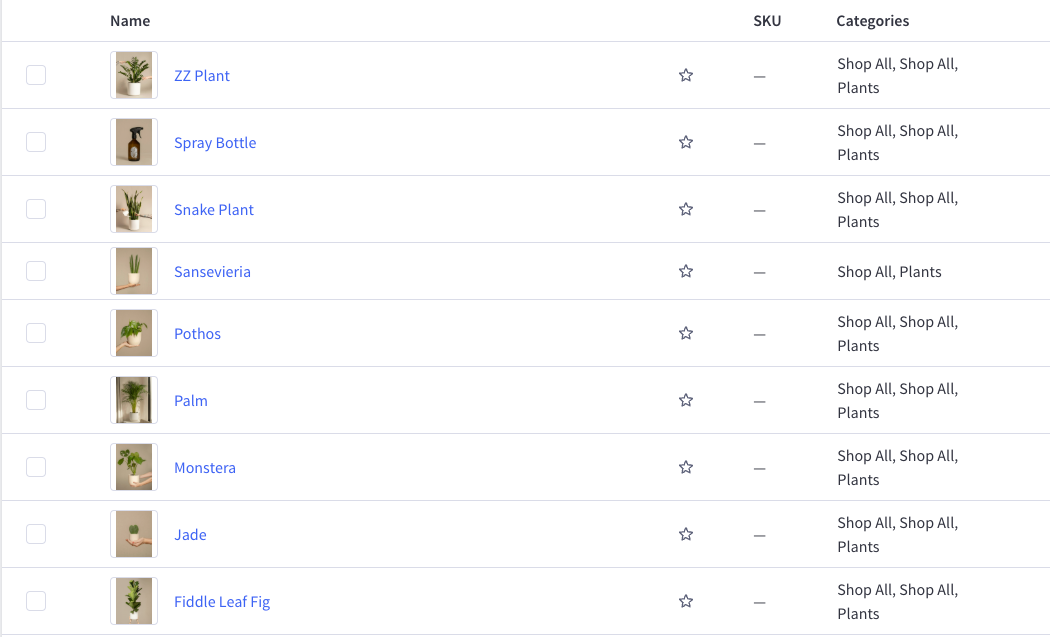The height and width of the screenshot is (637, 1050).
Task: Mark Spray Bottle as featured with star
Action: tap(686, 142)
